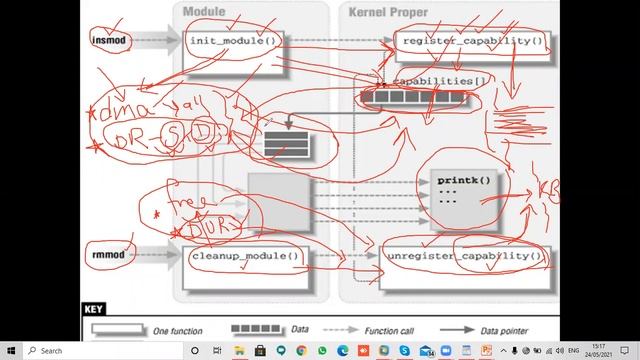
Task: Open the Action Center notifications icon
Action: coord(624,351)
